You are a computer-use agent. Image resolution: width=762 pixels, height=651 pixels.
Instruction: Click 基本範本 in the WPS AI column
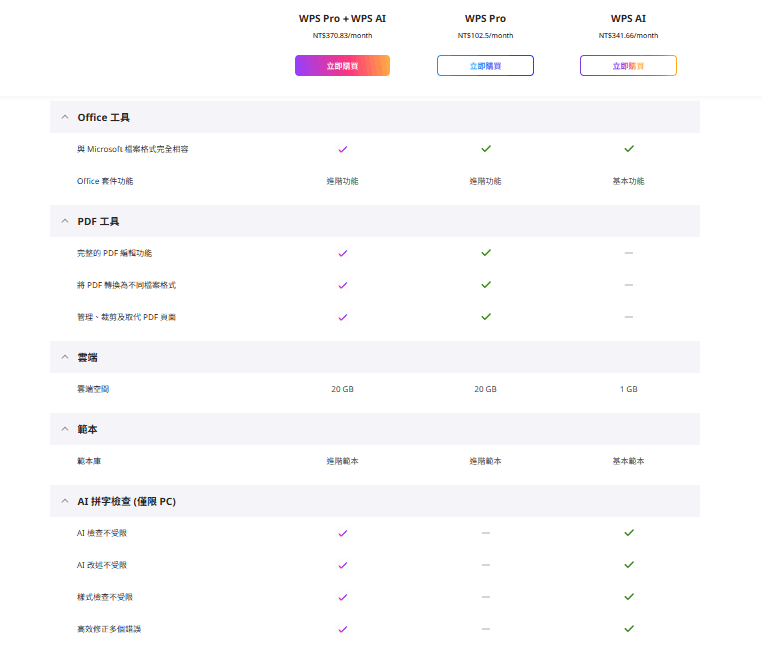tap(628, 461)
